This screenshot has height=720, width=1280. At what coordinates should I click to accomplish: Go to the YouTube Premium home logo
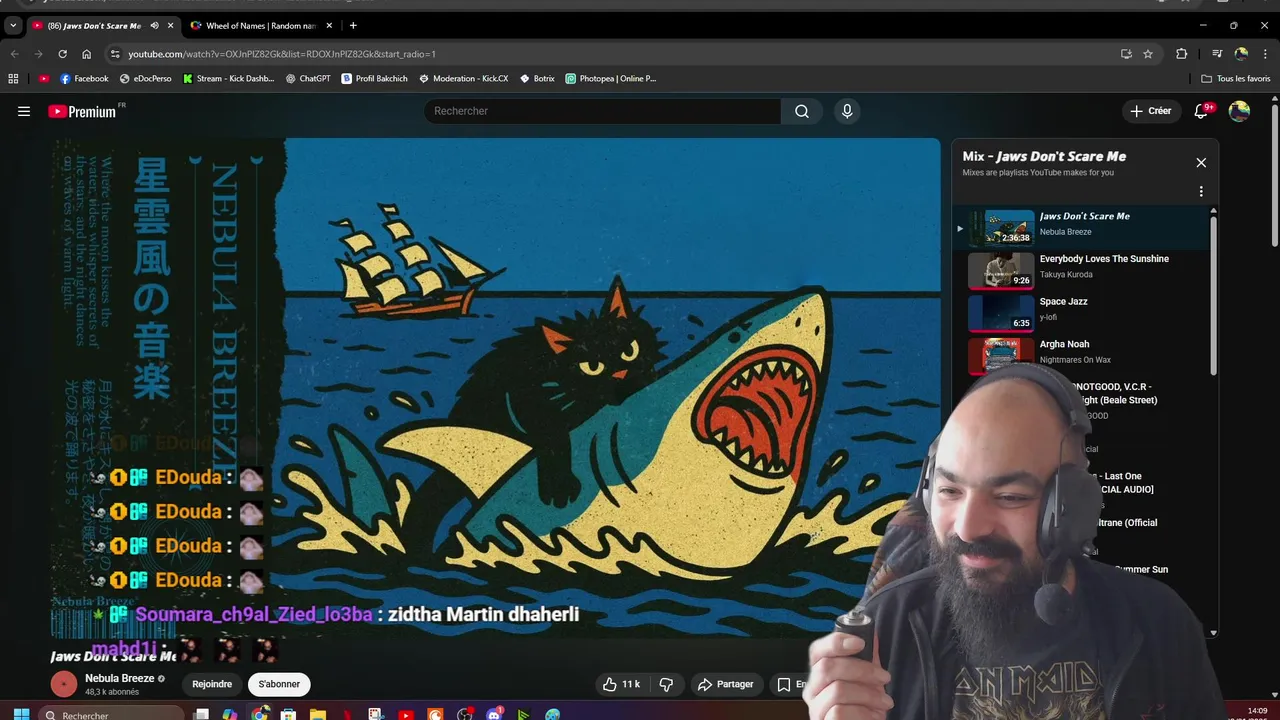click(x=84, y=111)
